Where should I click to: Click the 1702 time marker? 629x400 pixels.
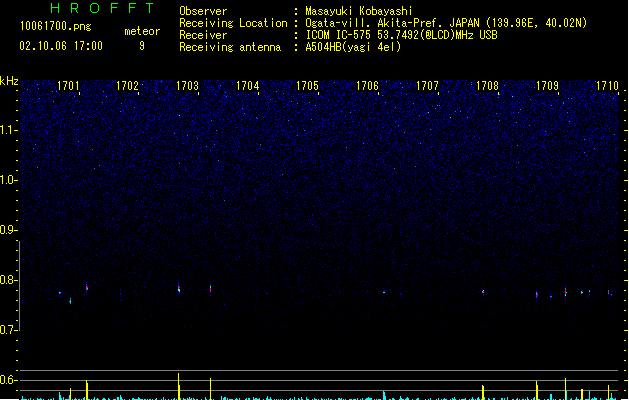(x=127, y=86)
